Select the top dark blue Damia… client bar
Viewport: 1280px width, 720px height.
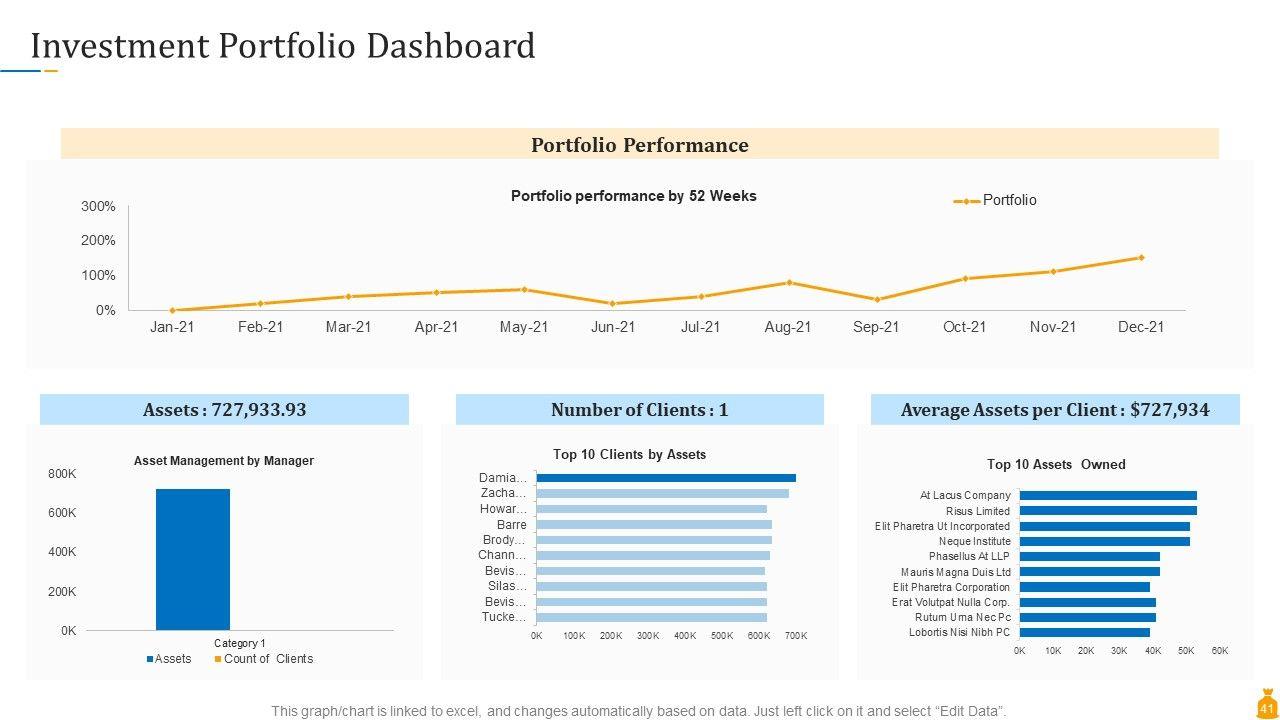click(x=666, y=478)
